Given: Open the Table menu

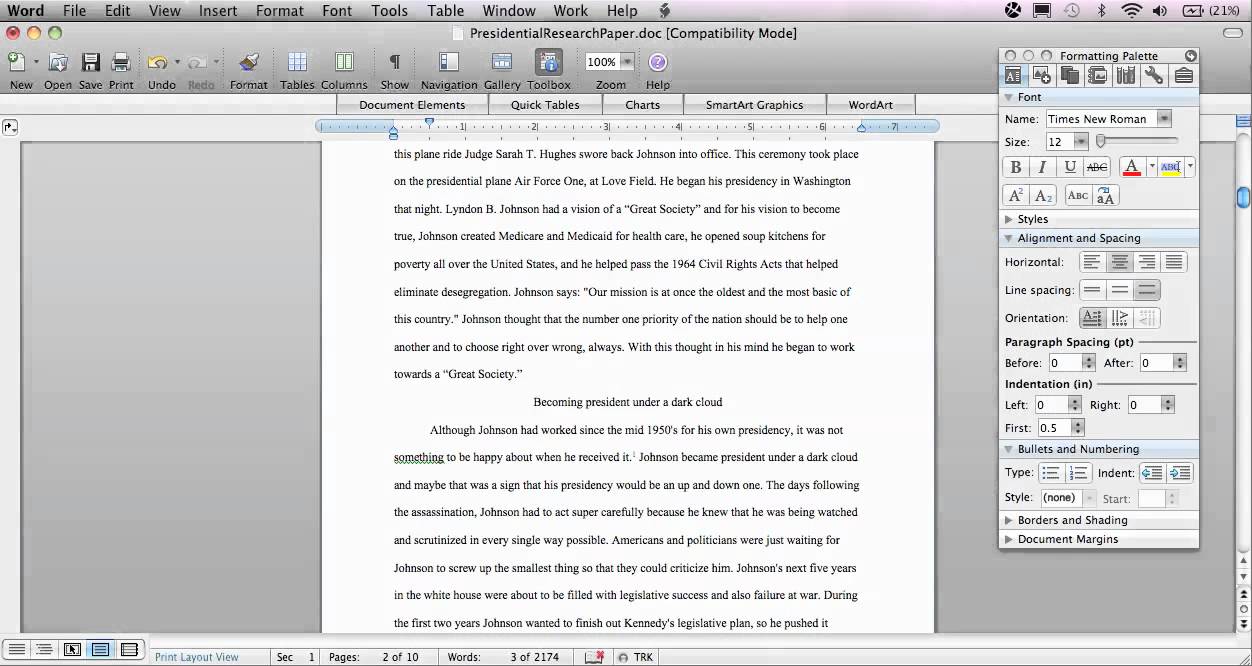Looking at the screenshot, I should tap(445, 11).
